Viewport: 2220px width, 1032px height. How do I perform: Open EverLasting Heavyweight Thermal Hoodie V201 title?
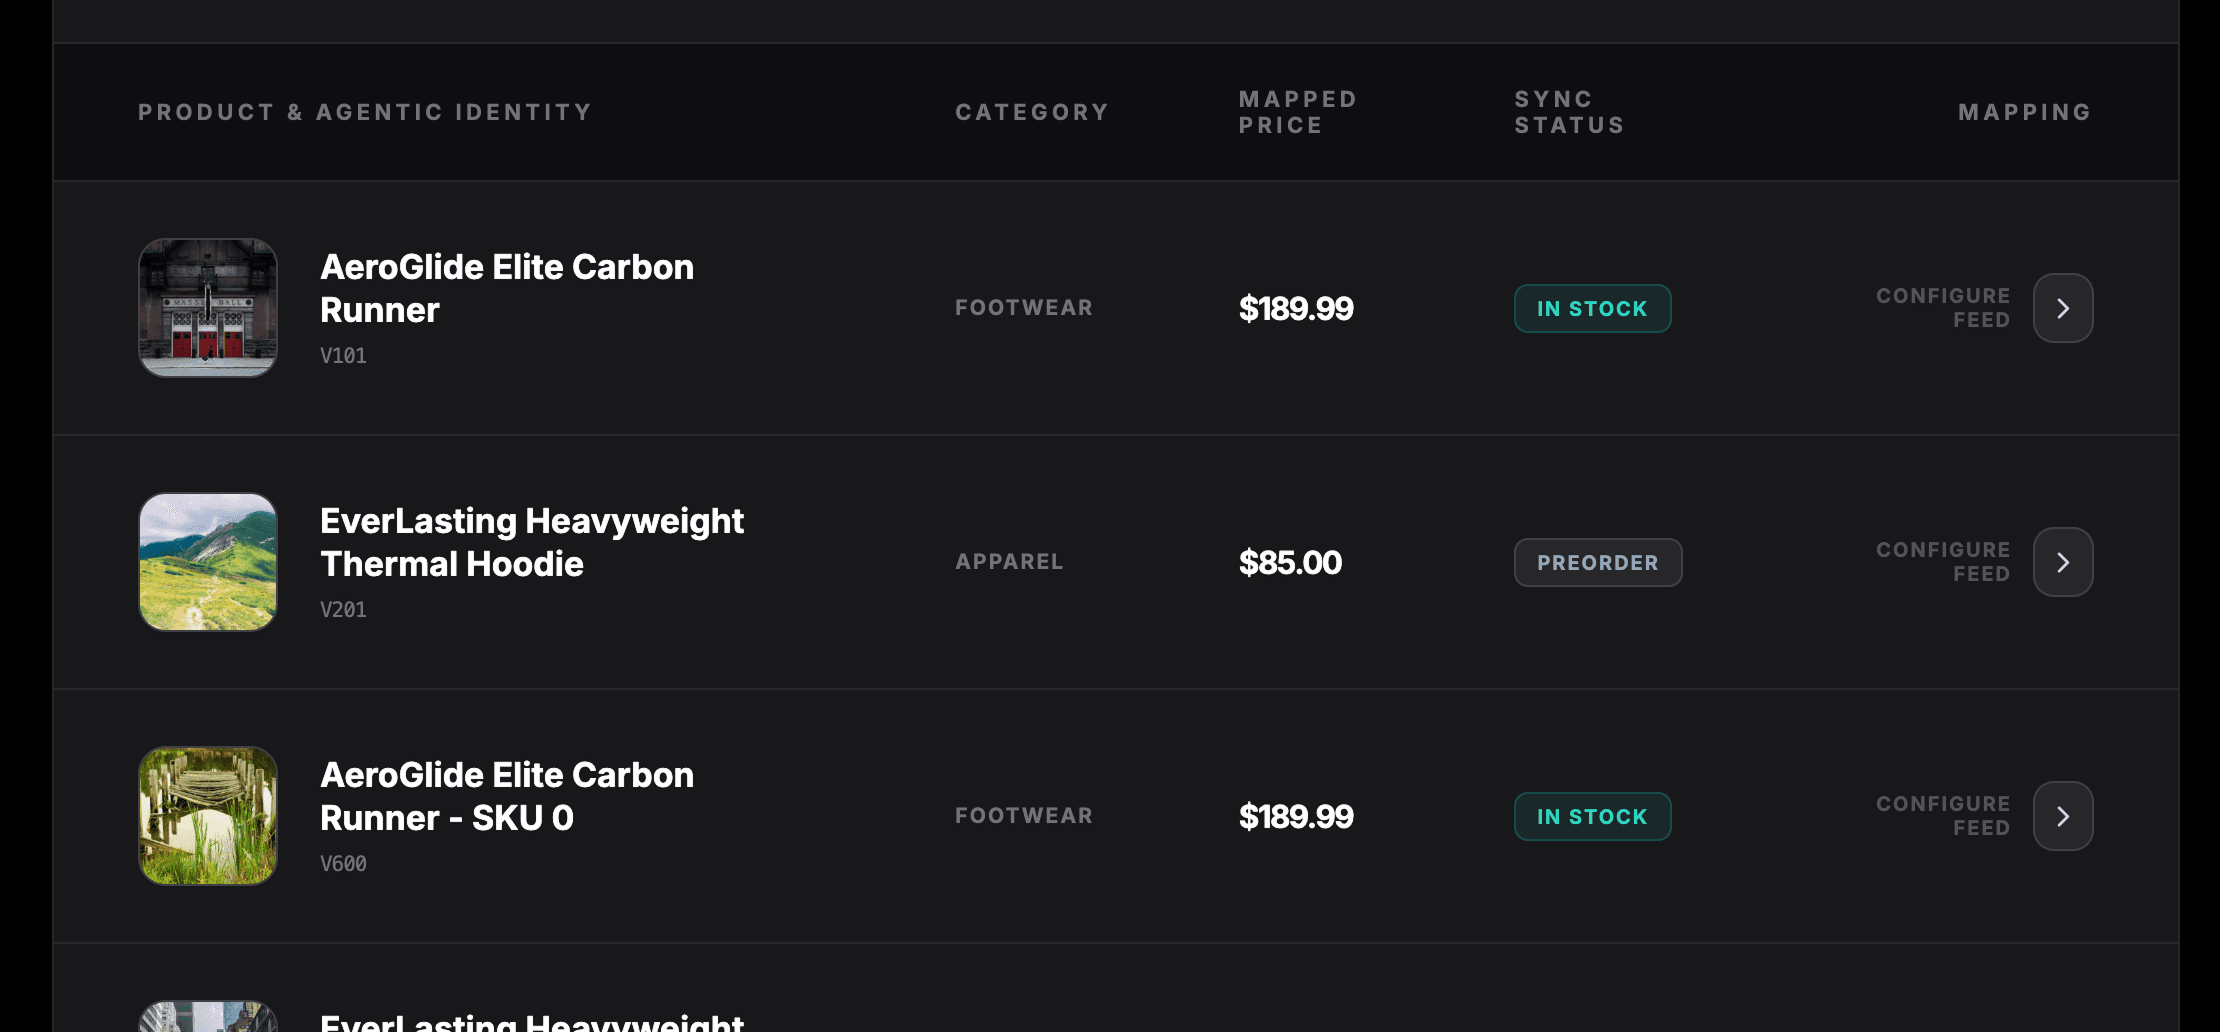coord(531,542)
